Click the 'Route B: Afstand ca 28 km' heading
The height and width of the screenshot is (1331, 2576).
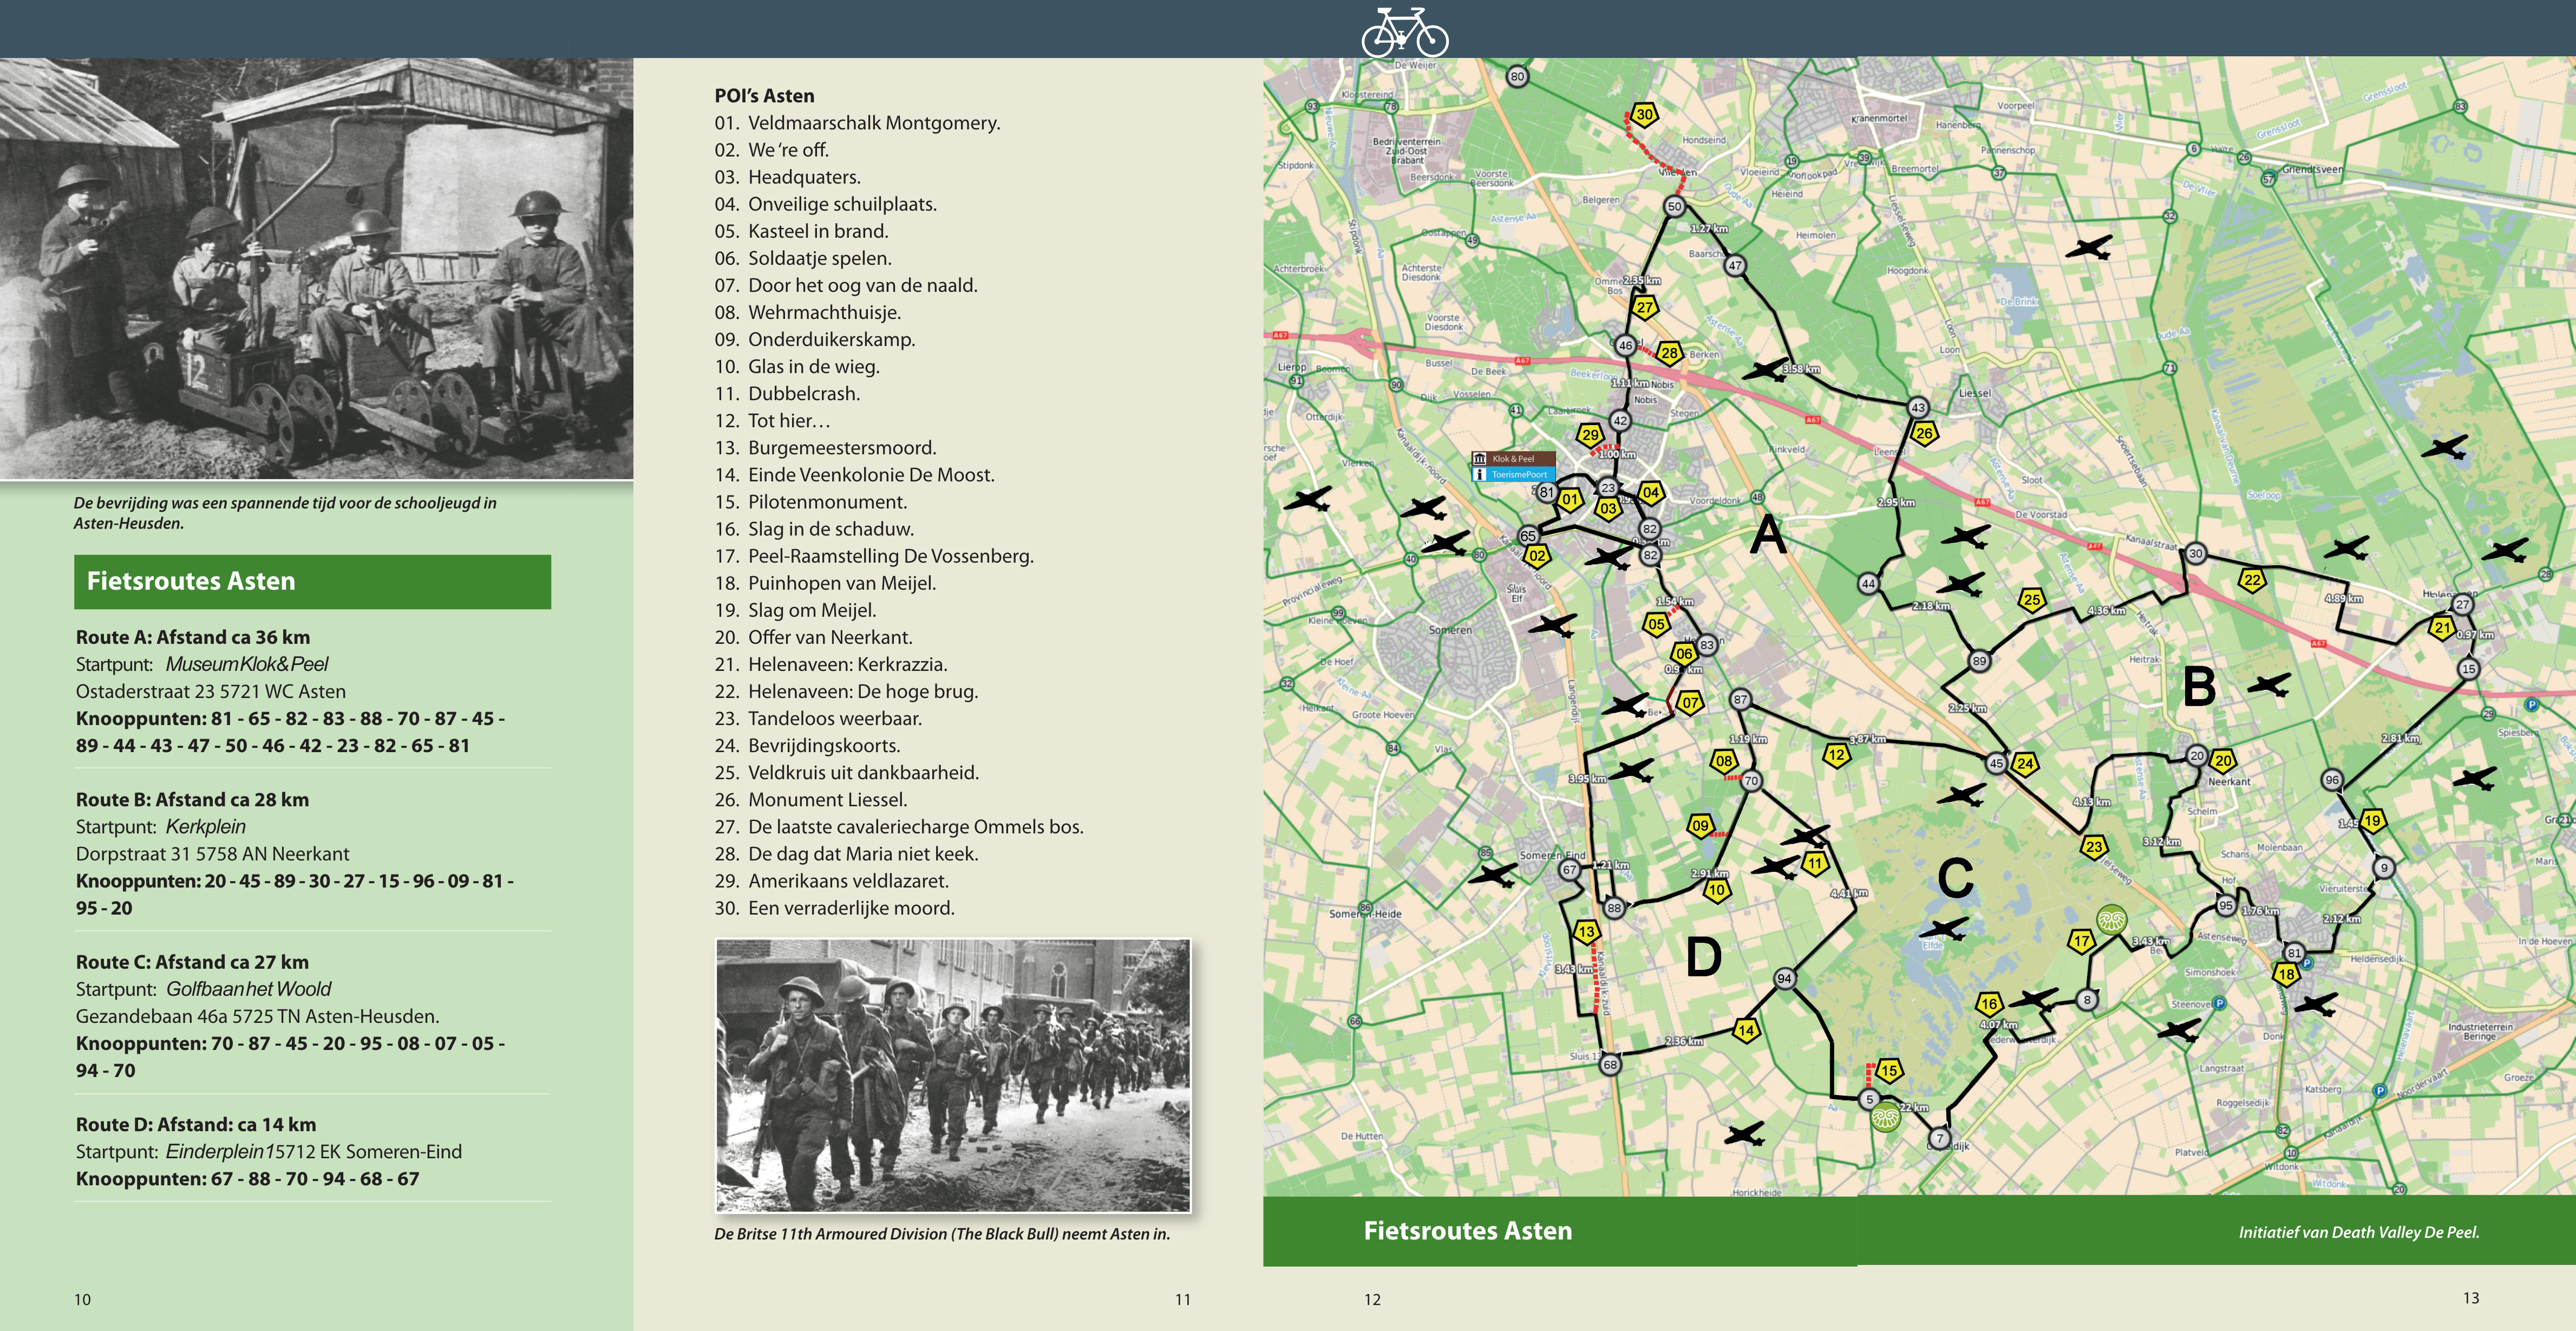(192, 799)
